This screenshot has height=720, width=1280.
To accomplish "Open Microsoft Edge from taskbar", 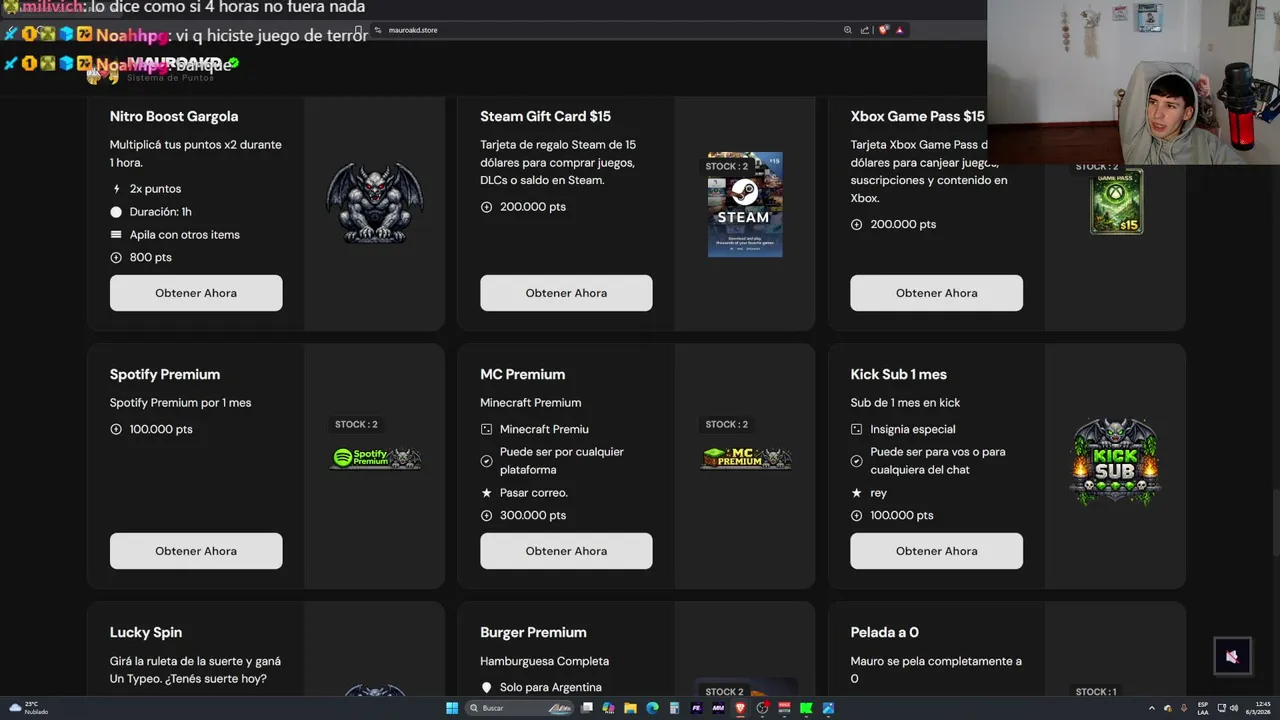I will click(652, 708).
